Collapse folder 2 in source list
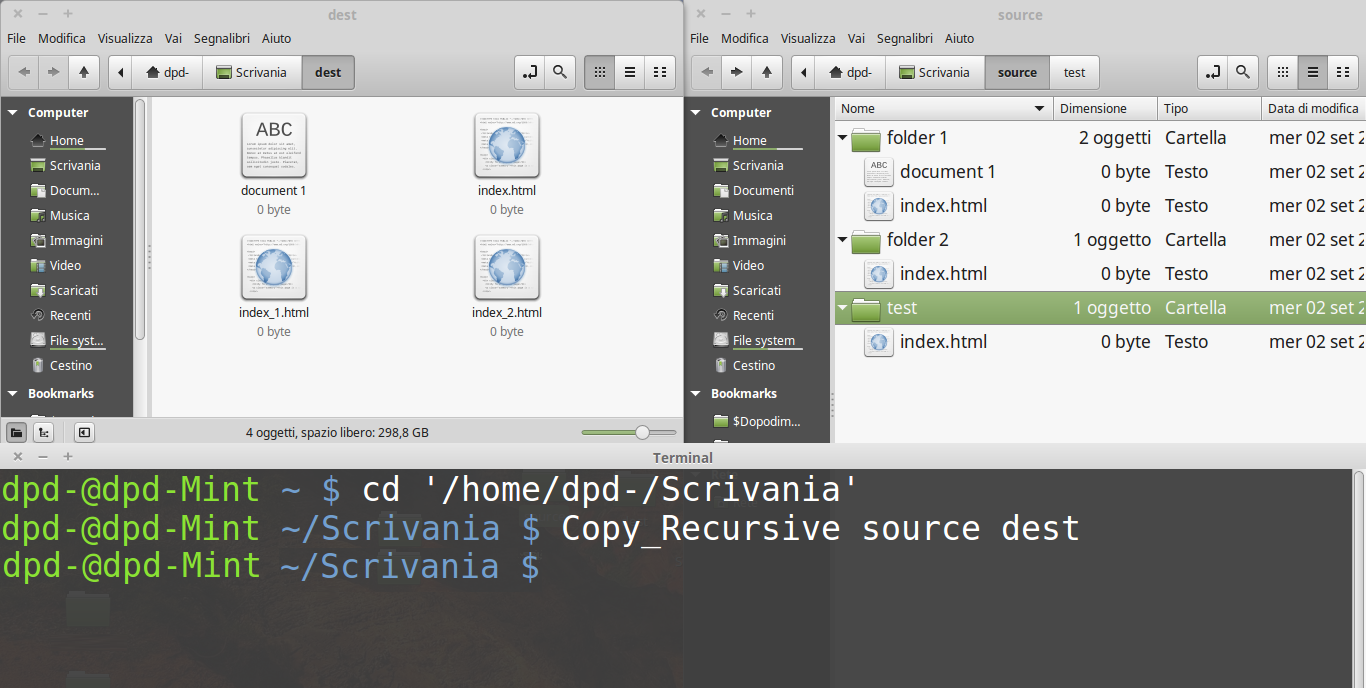This screenshot has width=1366, height=688. [843, 239]
